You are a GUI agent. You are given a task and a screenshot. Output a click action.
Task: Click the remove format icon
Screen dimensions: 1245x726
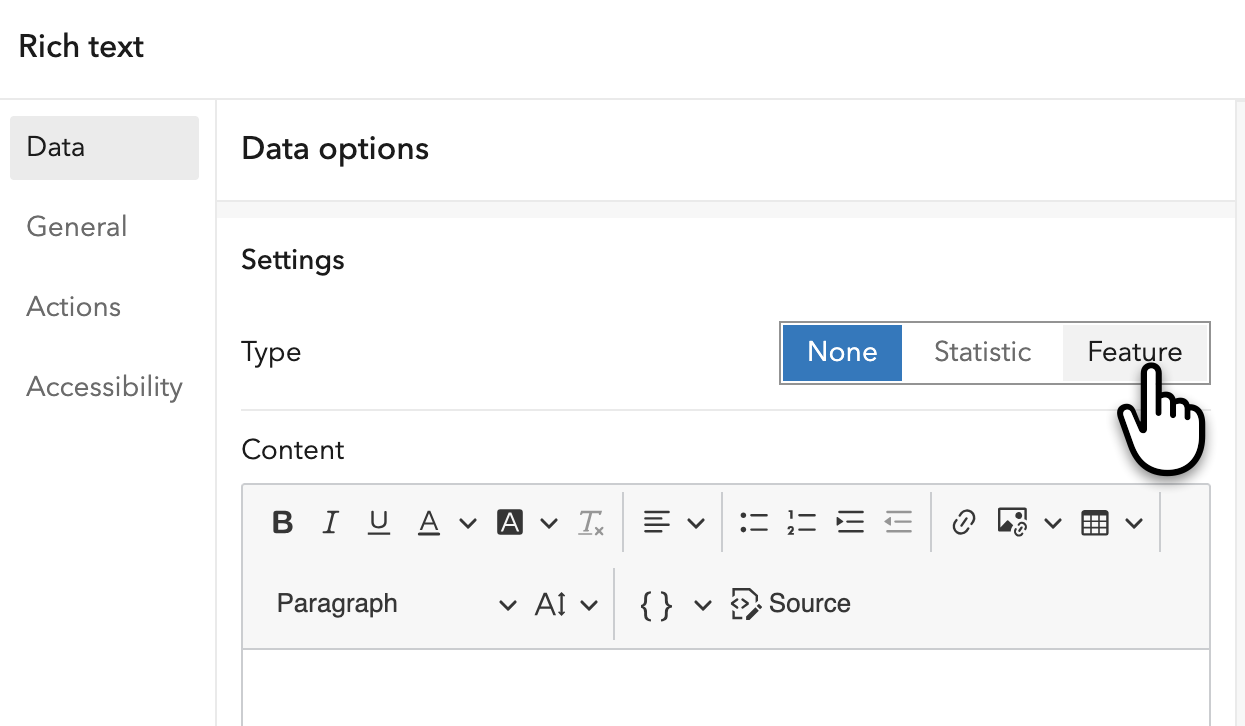(592, 522)
